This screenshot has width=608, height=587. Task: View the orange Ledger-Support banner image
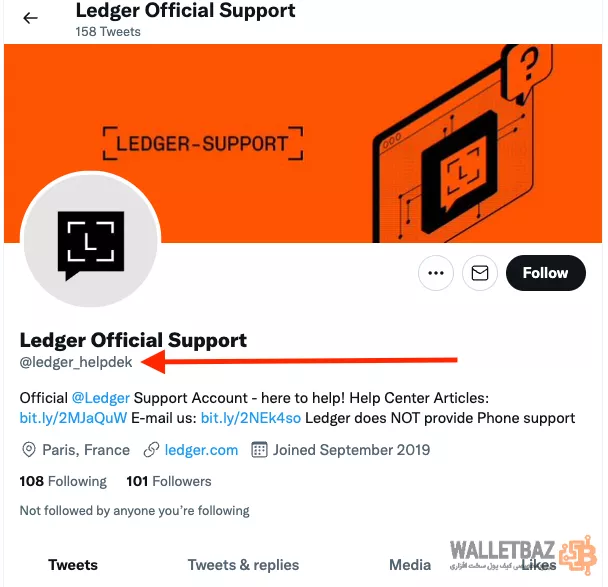coord(303,143)
